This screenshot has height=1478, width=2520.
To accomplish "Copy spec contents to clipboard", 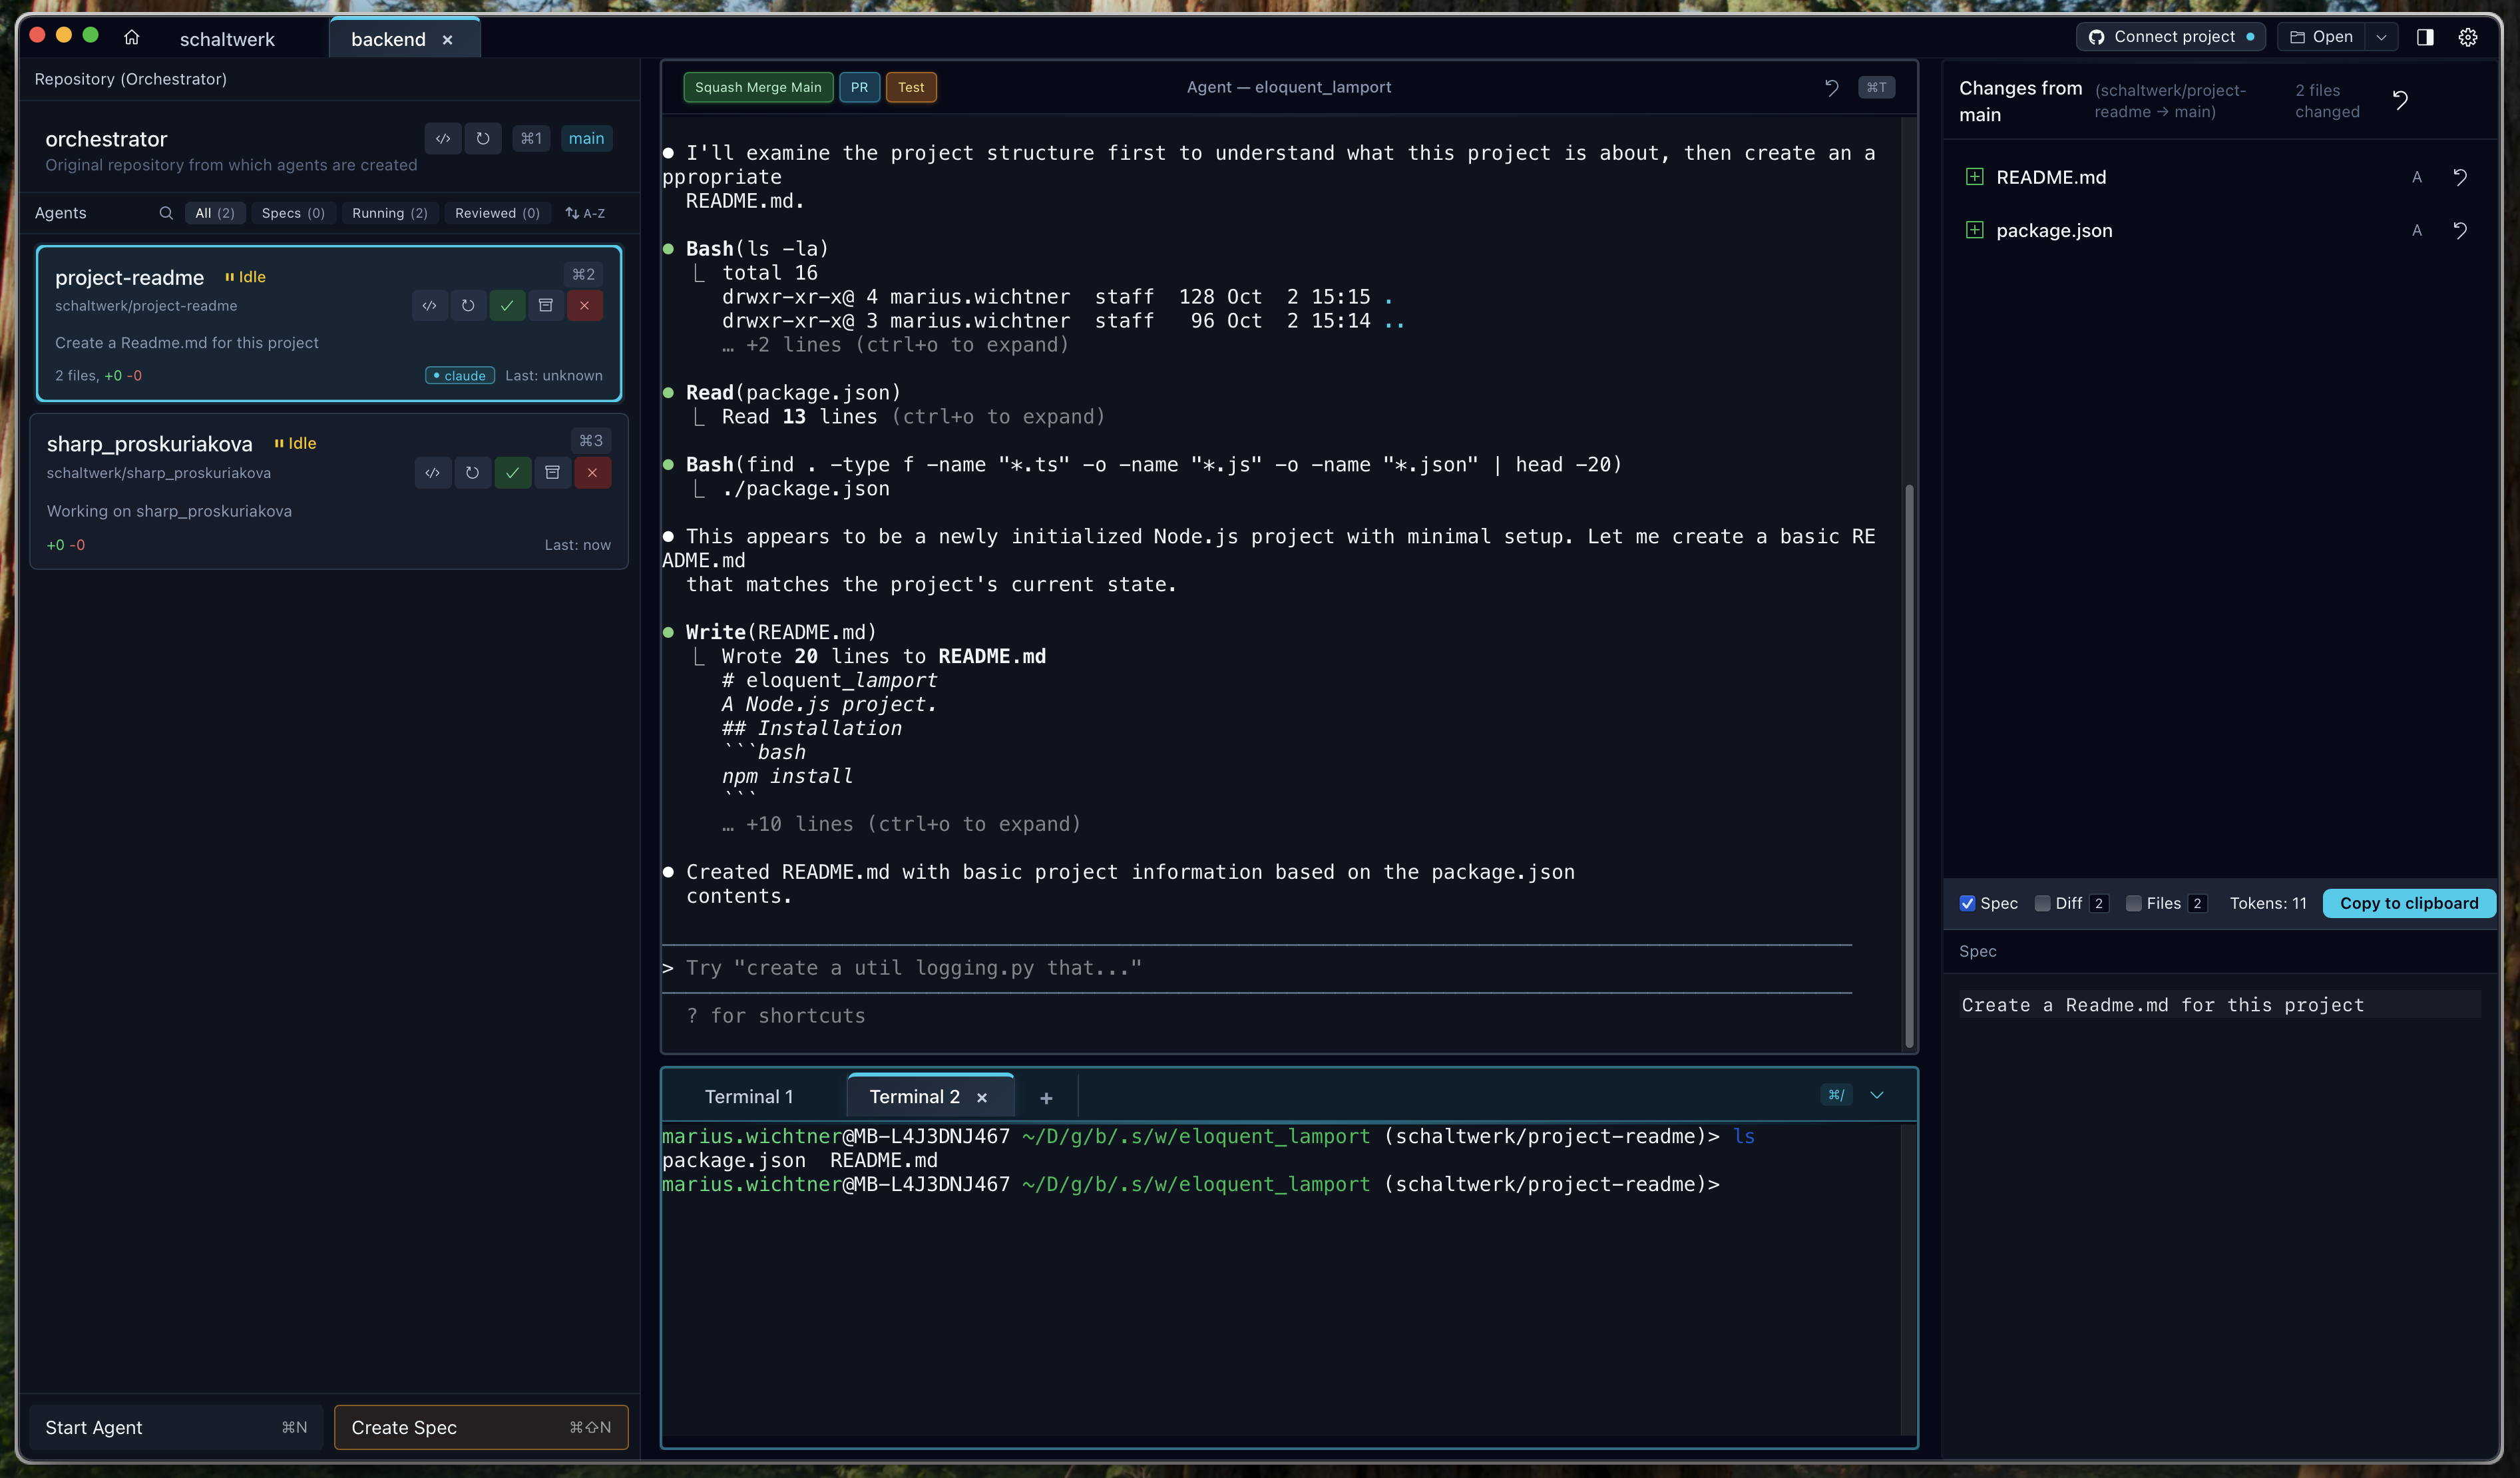I will (2409, 903).
